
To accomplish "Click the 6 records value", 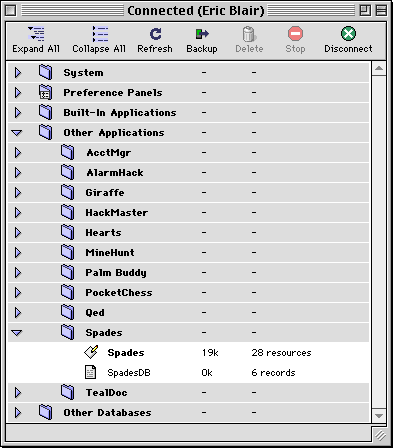I will coord(273,373).
